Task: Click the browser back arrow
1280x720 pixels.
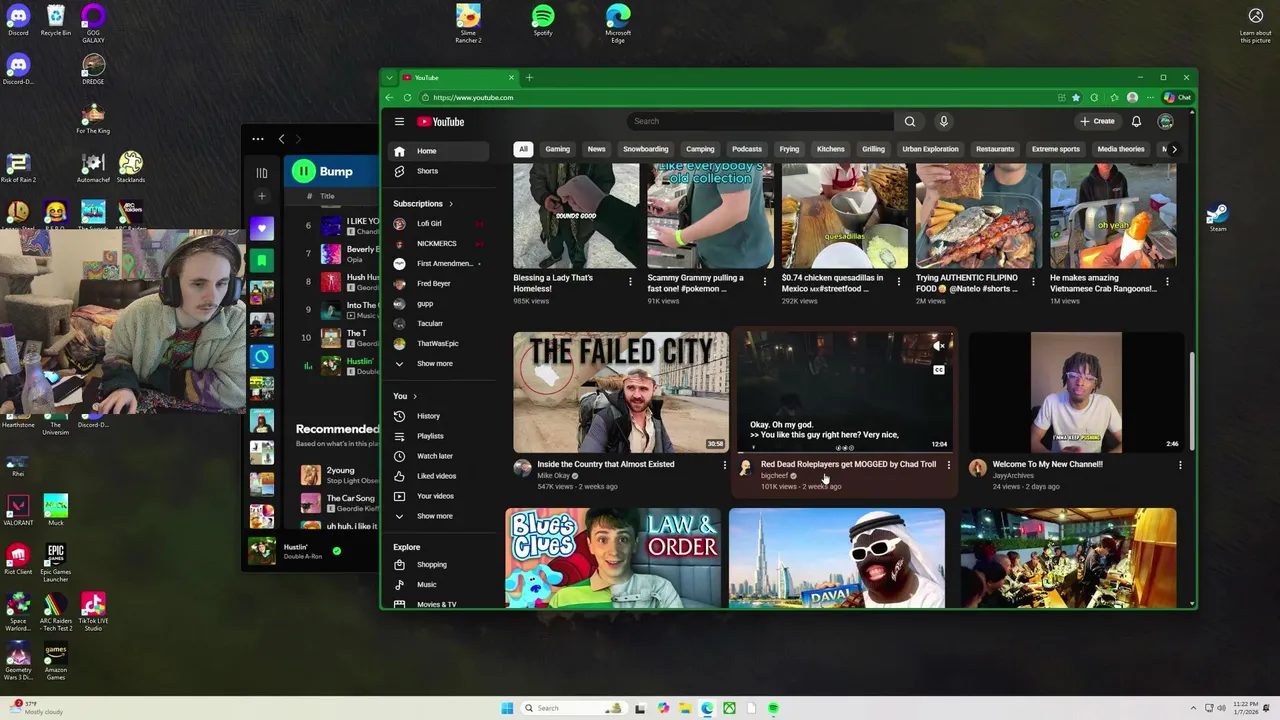Action: pyautogui.click(x=389, y=98)
